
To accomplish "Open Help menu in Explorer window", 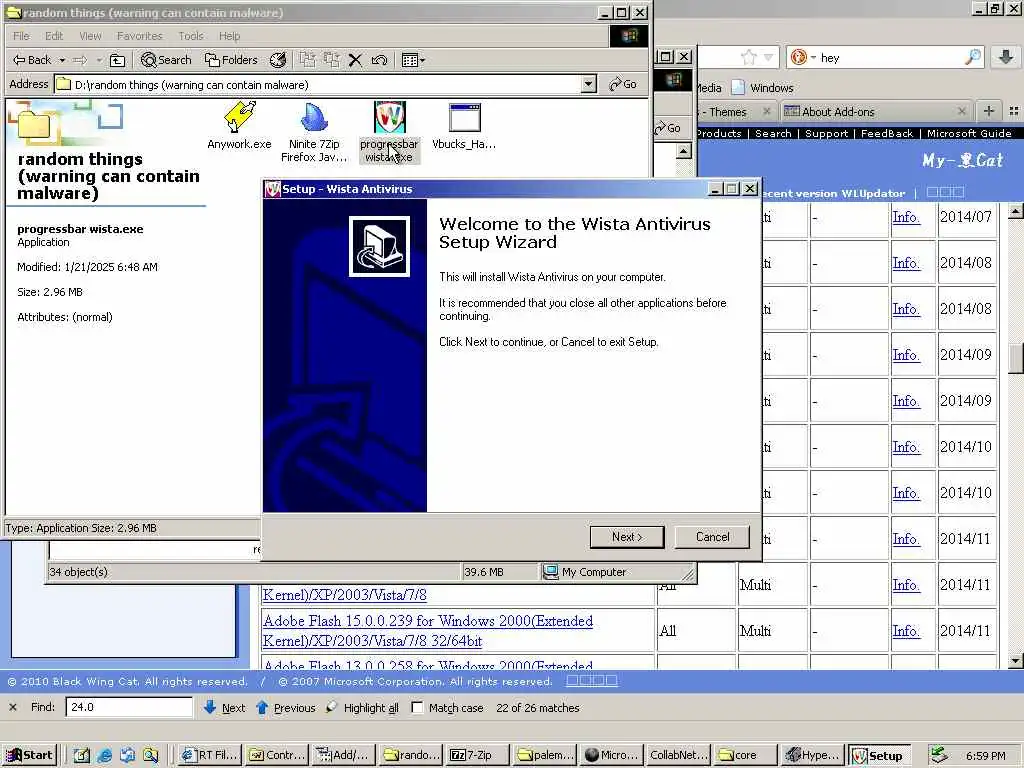I will click(229, 36).
